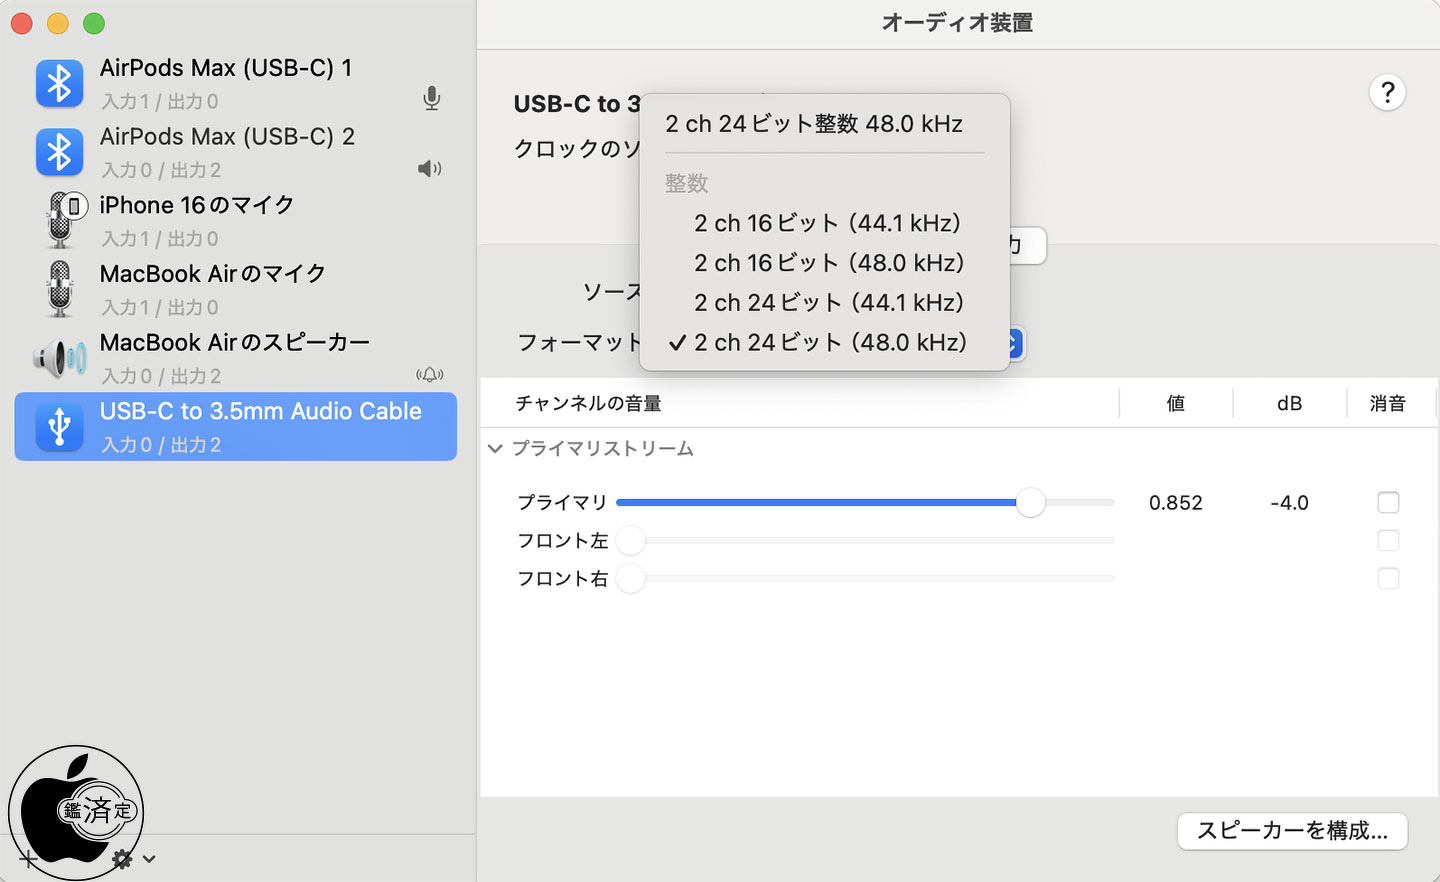Click the USB icon of USB-C audio cable
The image size is (1440, 882).
click(x=59, y=427)
